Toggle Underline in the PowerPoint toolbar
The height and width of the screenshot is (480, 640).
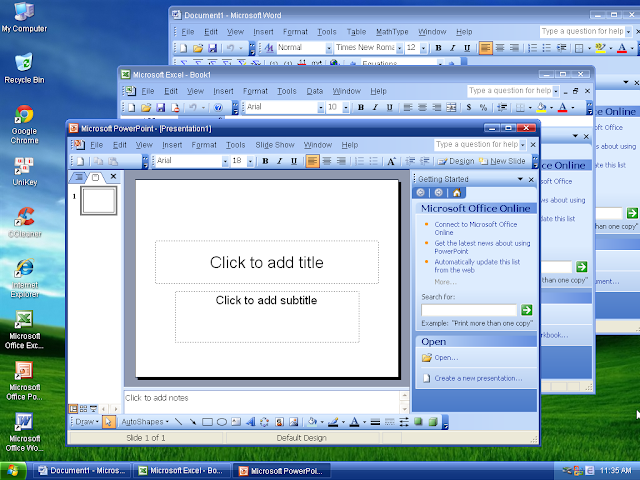(x=294, y=161)
